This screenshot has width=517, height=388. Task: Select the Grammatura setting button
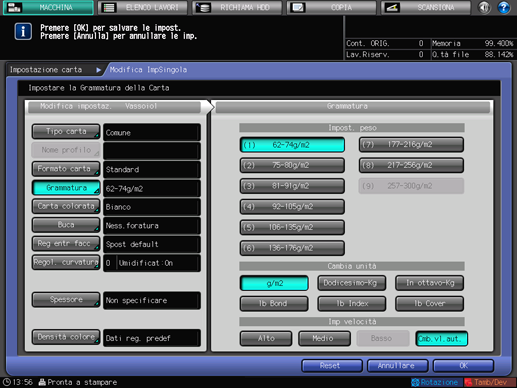(66, 188)
